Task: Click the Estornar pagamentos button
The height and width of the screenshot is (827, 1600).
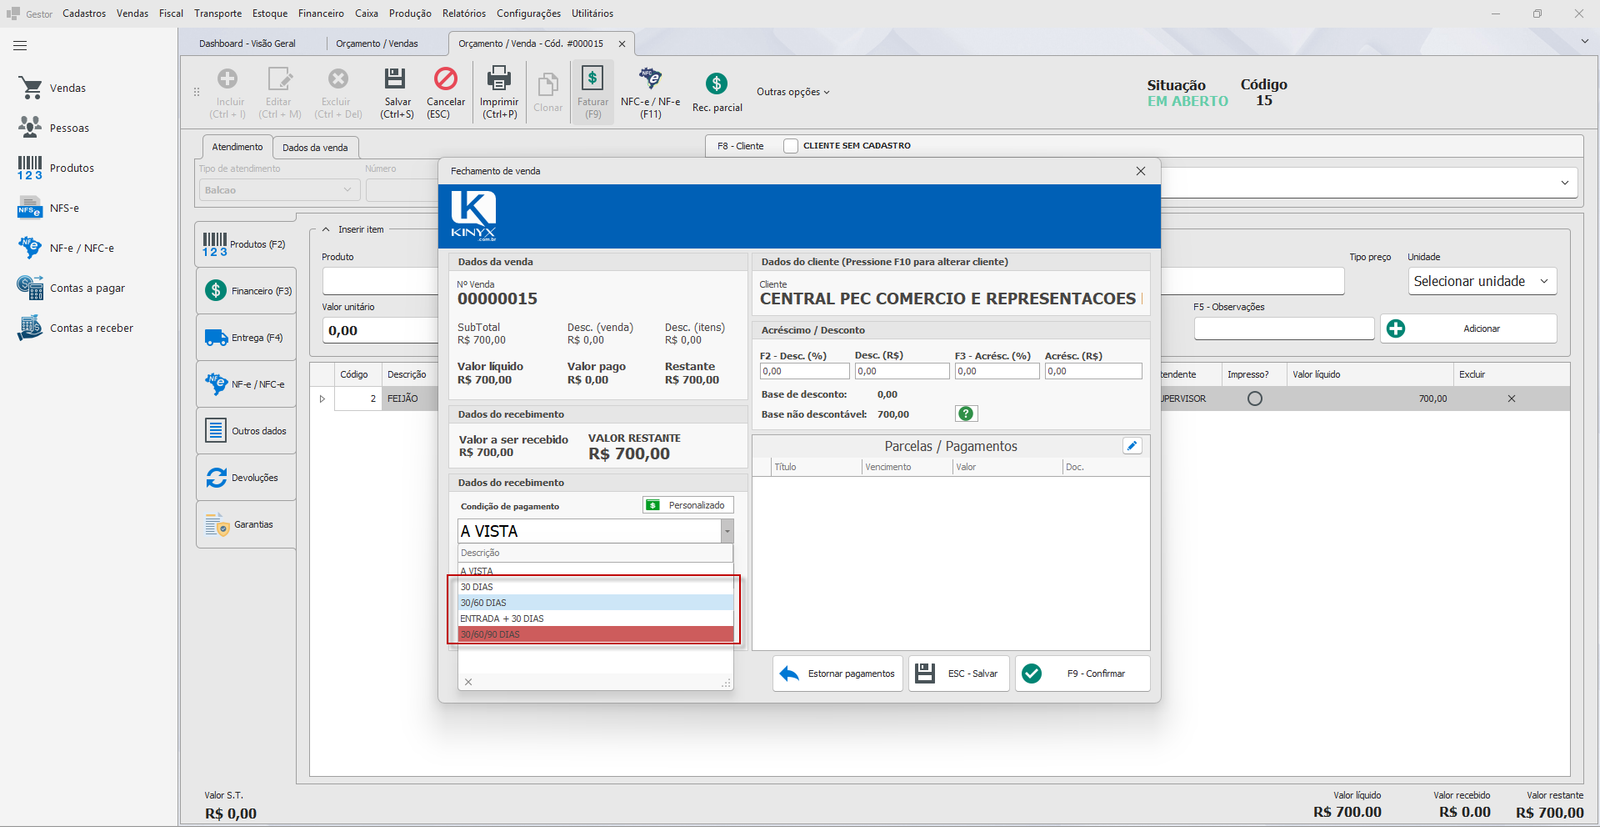Action: 838,674
